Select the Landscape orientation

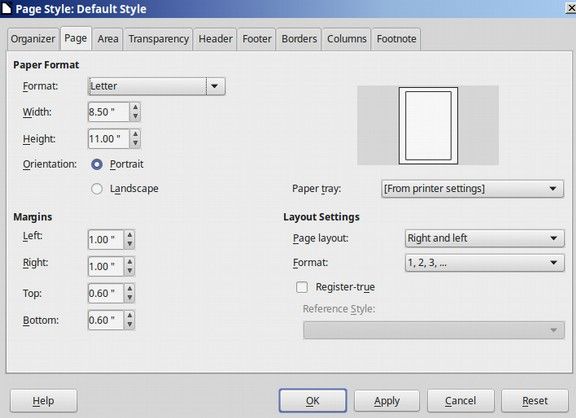point(97,189)
